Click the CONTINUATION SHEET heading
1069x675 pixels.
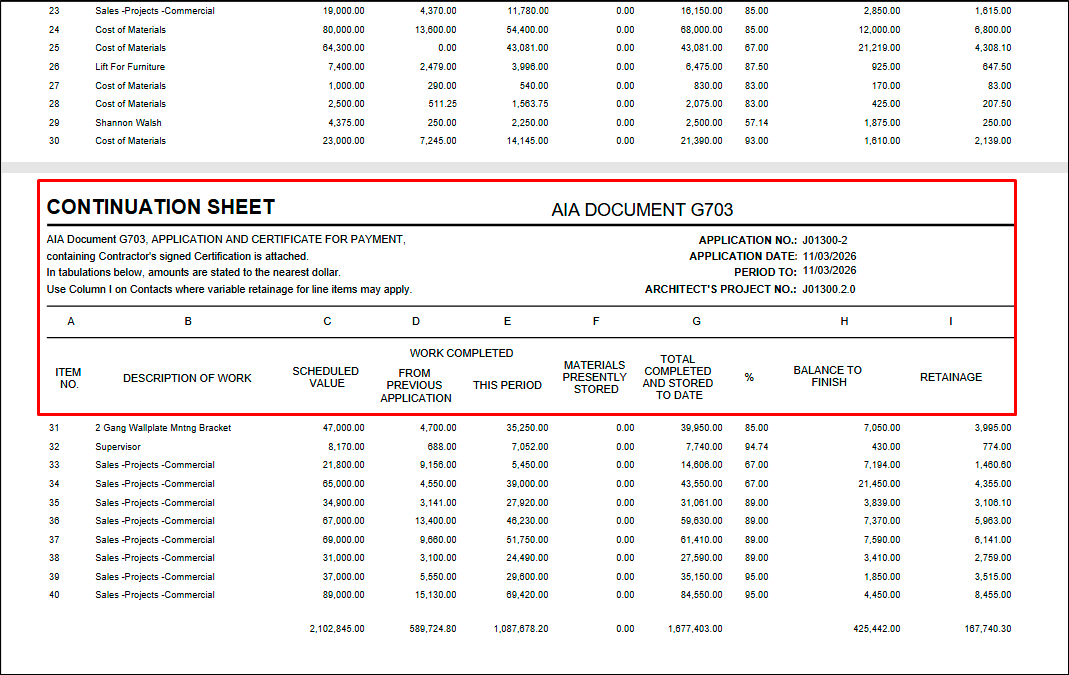click(161, 208)
